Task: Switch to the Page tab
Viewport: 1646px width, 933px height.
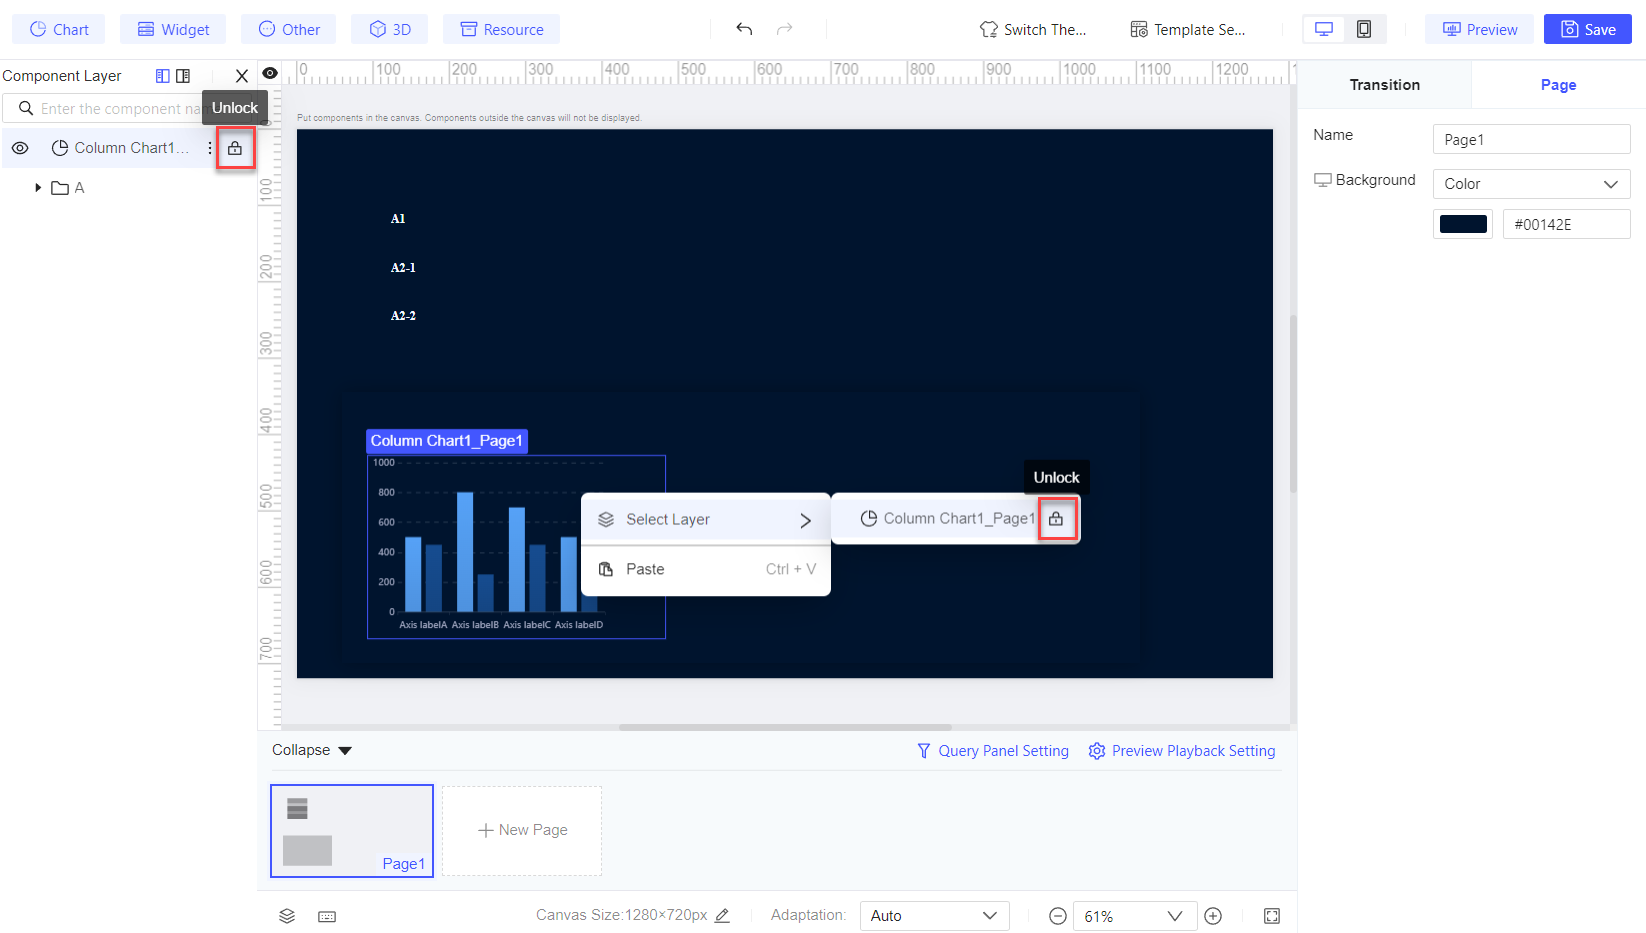Action: [x=1558, y=84]
